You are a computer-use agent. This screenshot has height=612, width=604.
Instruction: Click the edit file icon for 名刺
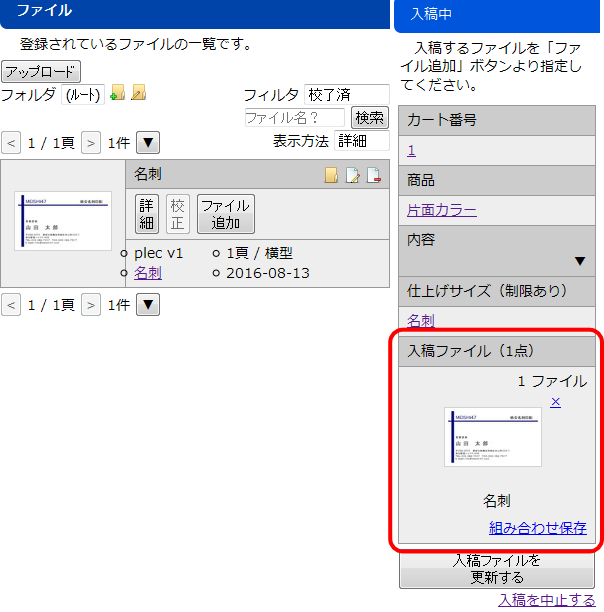click(x=352, y=175)
